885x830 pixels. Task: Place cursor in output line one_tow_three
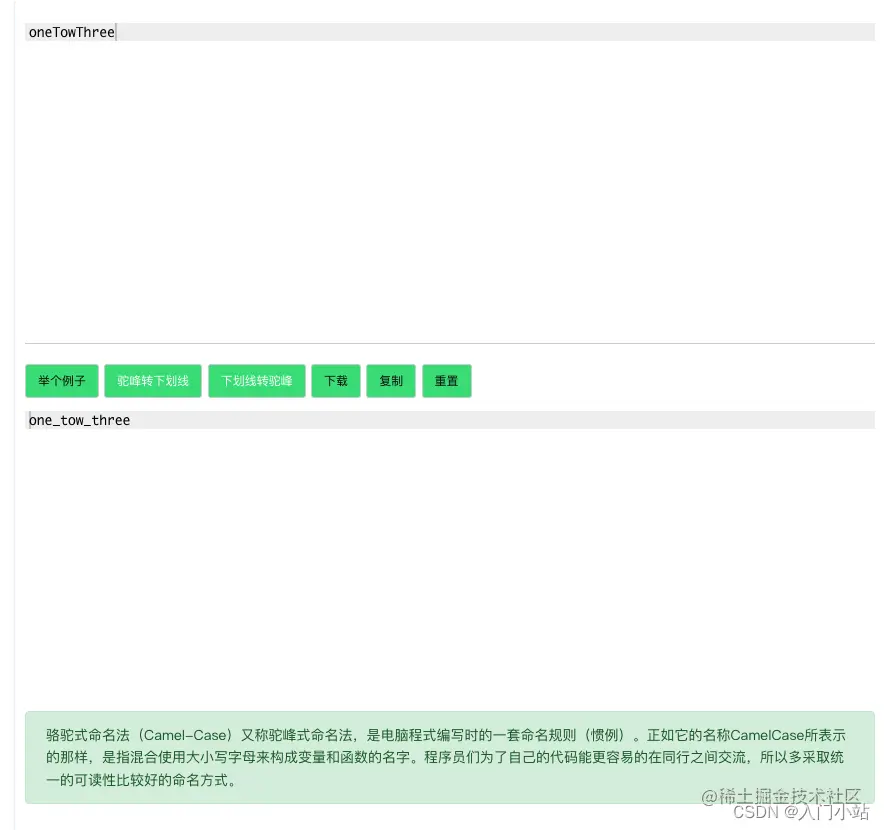click(450, 420)
